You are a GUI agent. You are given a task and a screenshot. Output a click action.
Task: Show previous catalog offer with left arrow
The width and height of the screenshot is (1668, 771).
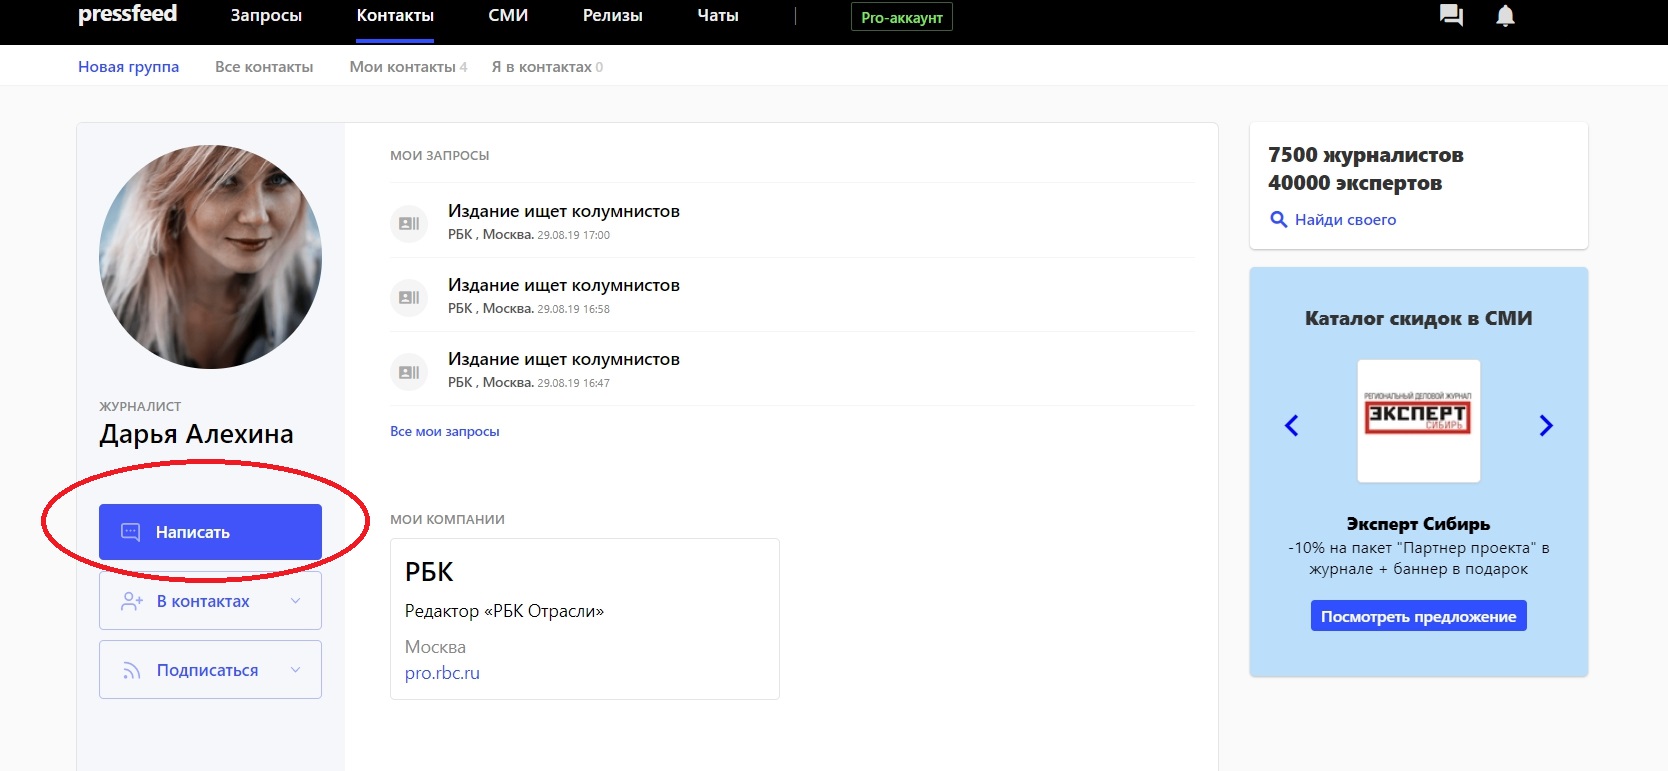coord(1292,426)
